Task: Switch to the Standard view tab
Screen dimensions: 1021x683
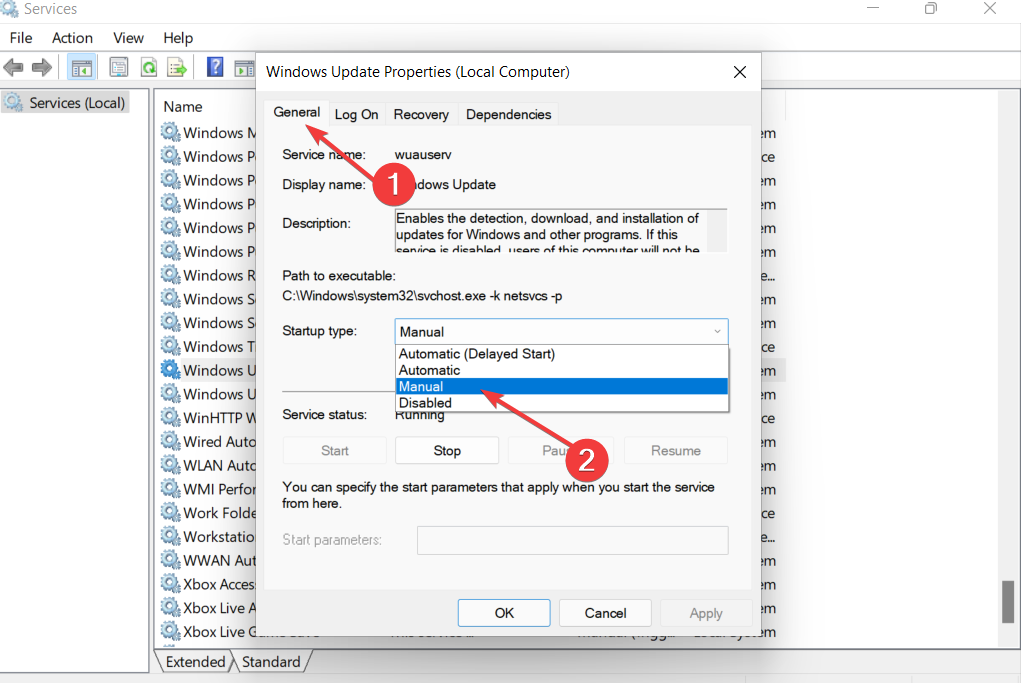Action: [271, 661]
